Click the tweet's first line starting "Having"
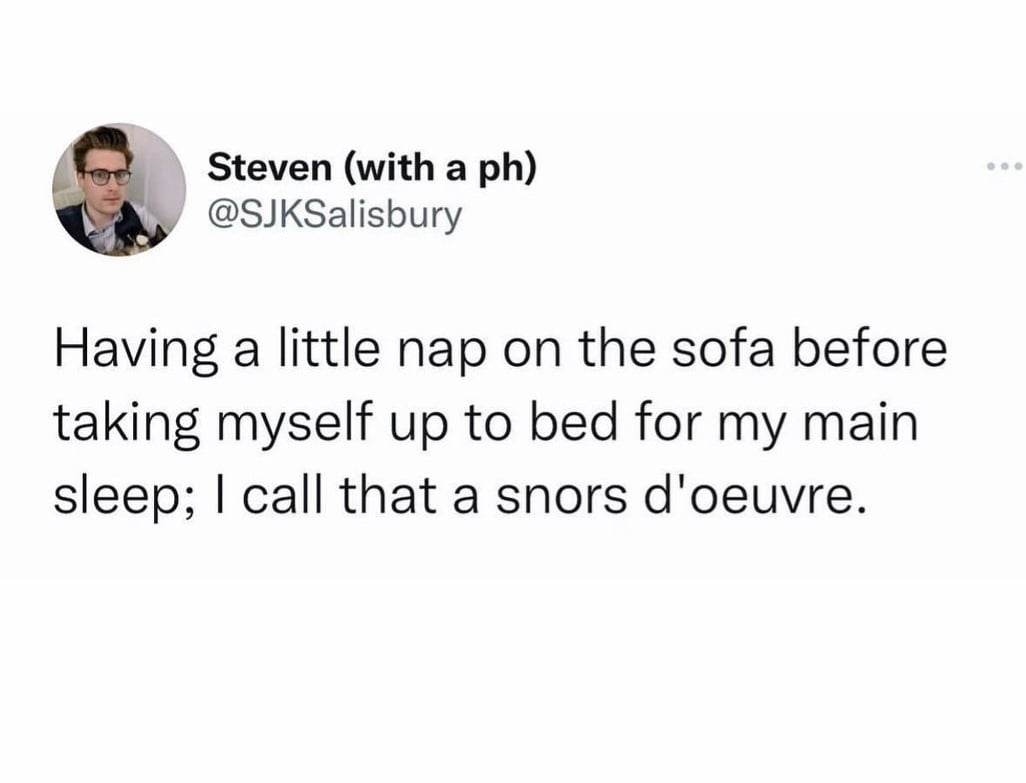 (x=499, y=354)
